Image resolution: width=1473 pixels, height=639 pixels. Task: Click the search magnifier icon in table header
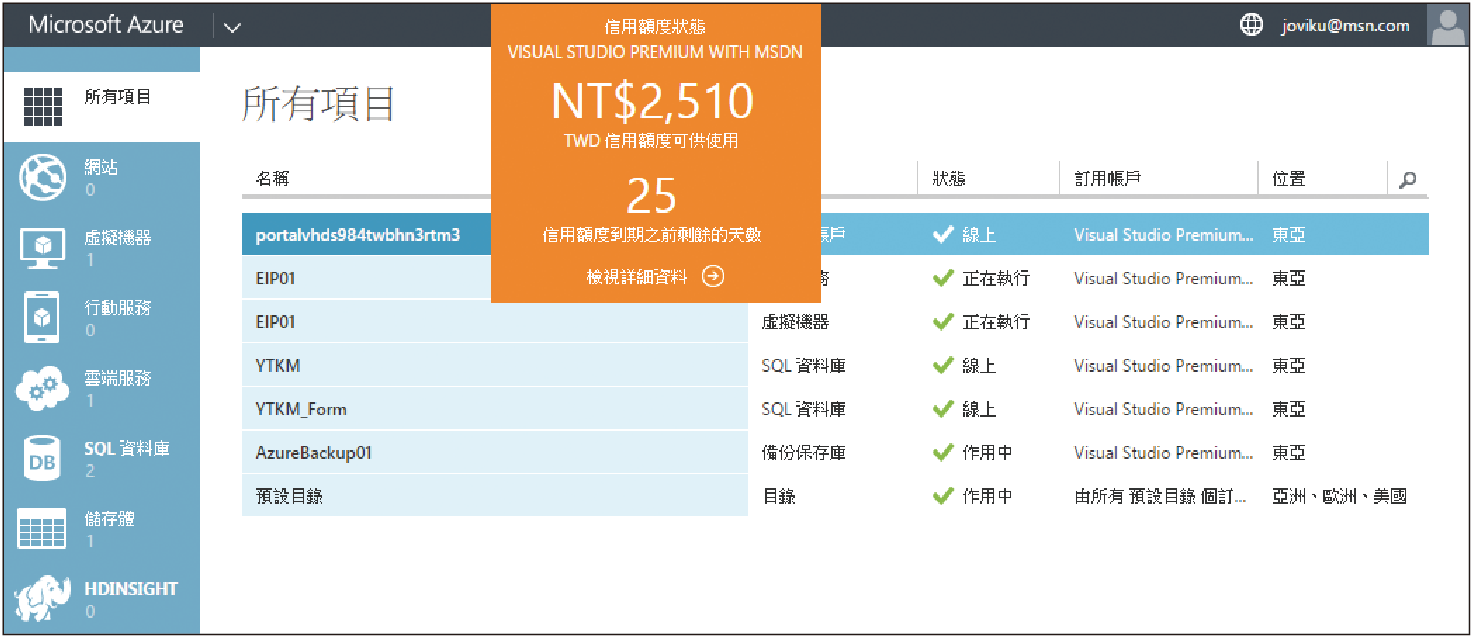pyautogui.click(x=1407, y=180)
